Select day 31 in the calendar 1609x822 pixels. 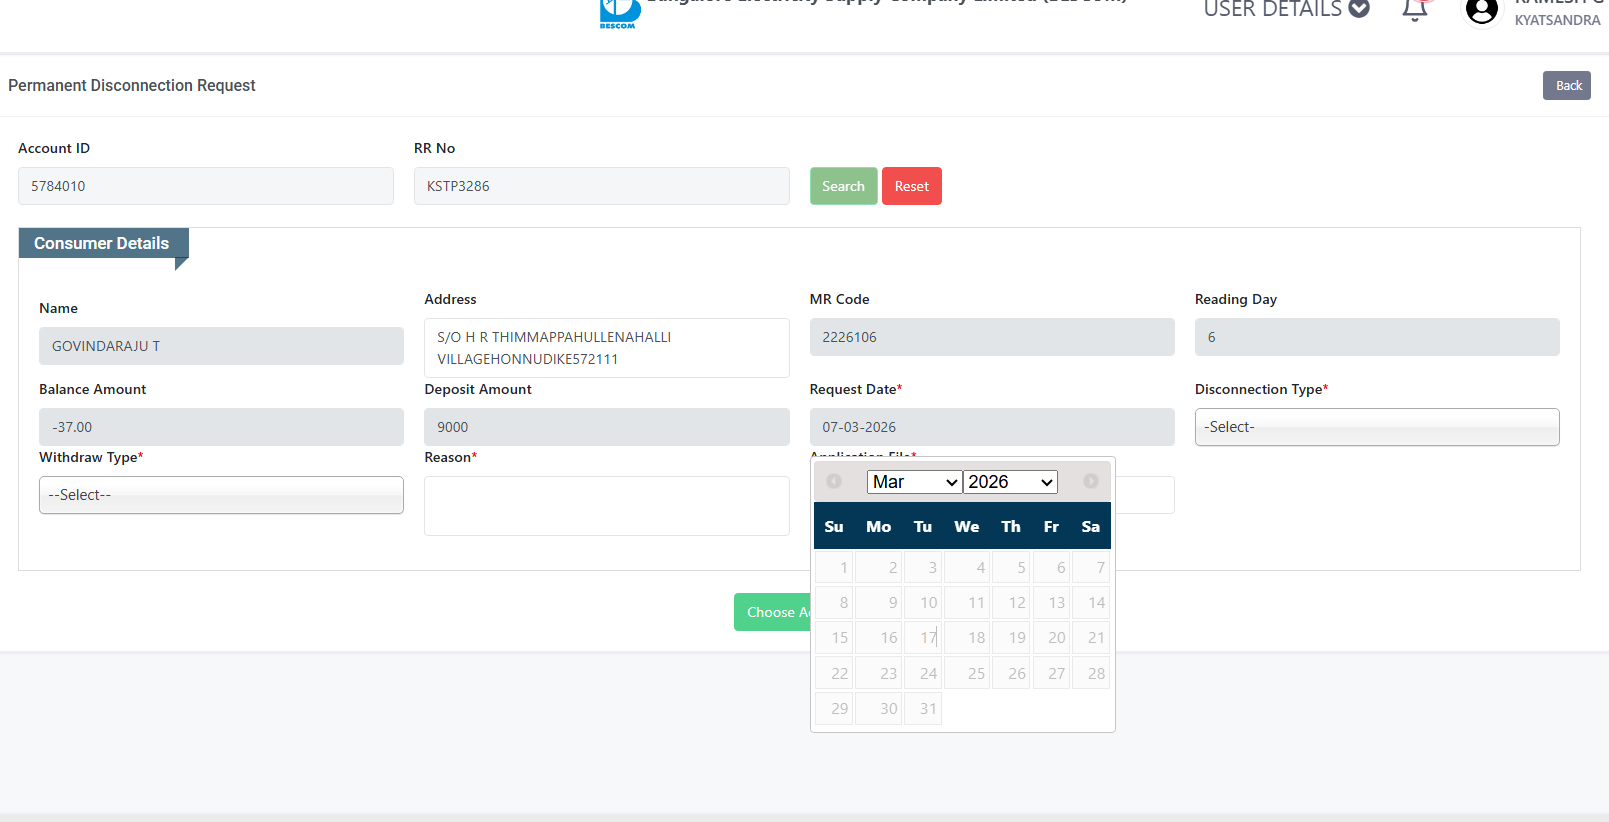click(x=925, y=709)
